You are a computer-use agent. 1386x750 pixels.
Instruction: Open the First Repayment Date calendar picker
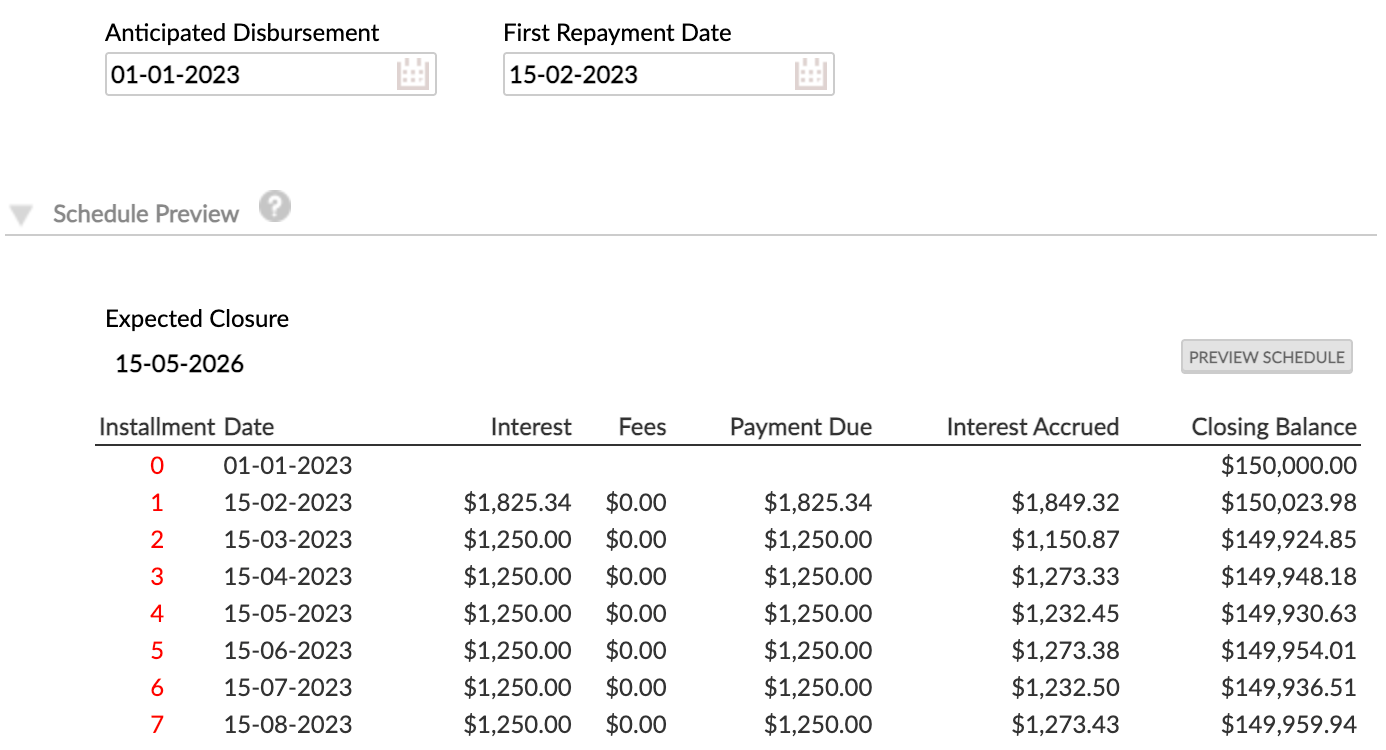[x=810, y=75]
